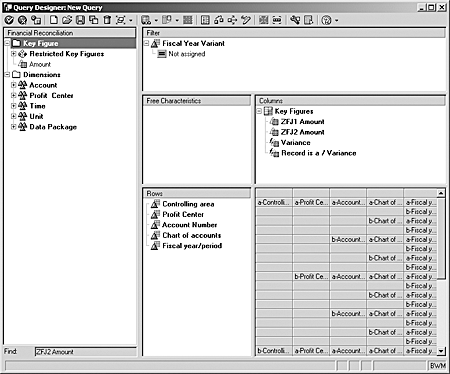Click the checkmark 'Quit and use query' icon
This screenshot has width=450, height=374.
click(x=9, y=20)
